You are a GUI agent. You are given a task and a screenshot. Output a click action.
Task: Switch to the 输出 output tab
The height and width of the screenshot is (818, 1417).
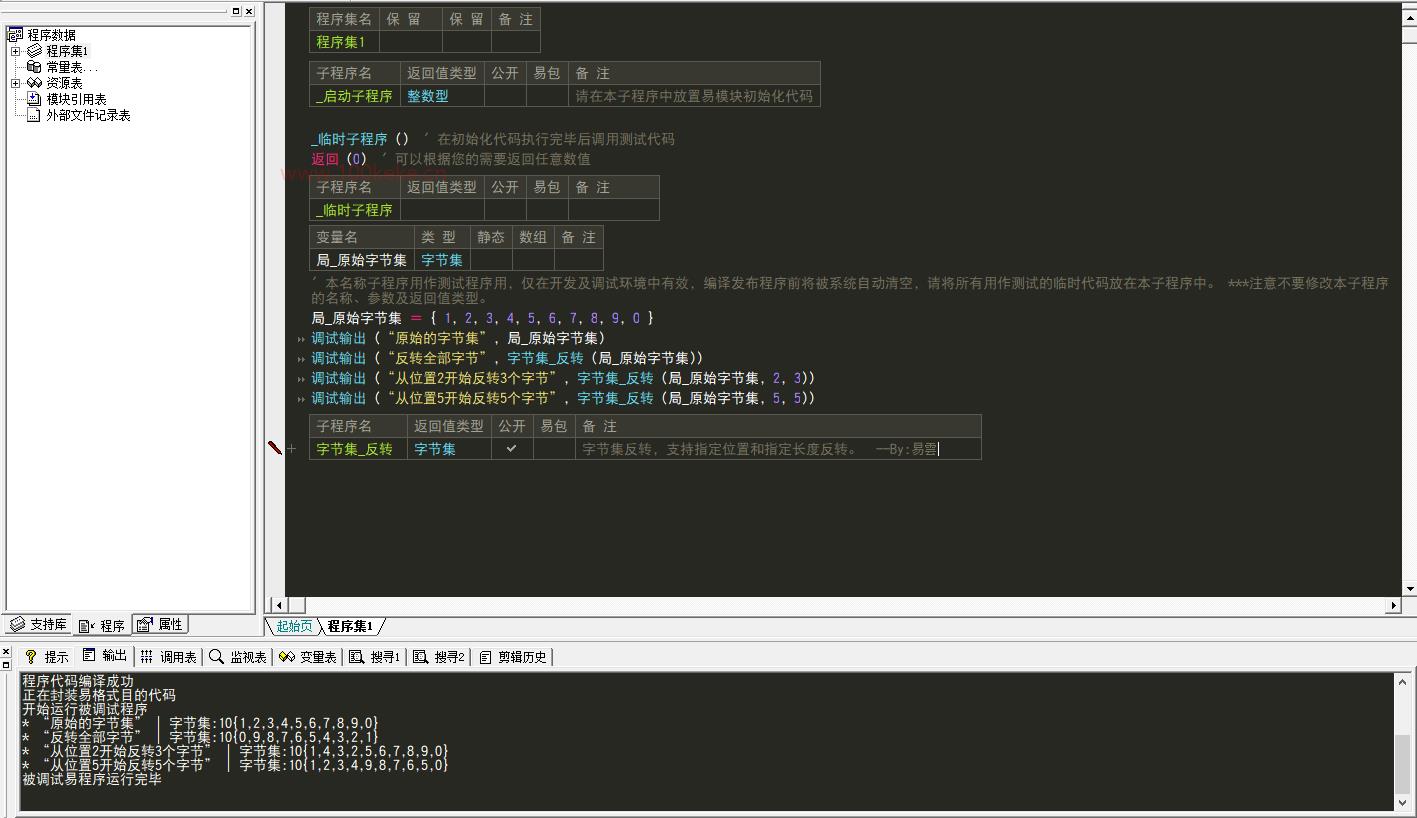(x=105, y=656)
